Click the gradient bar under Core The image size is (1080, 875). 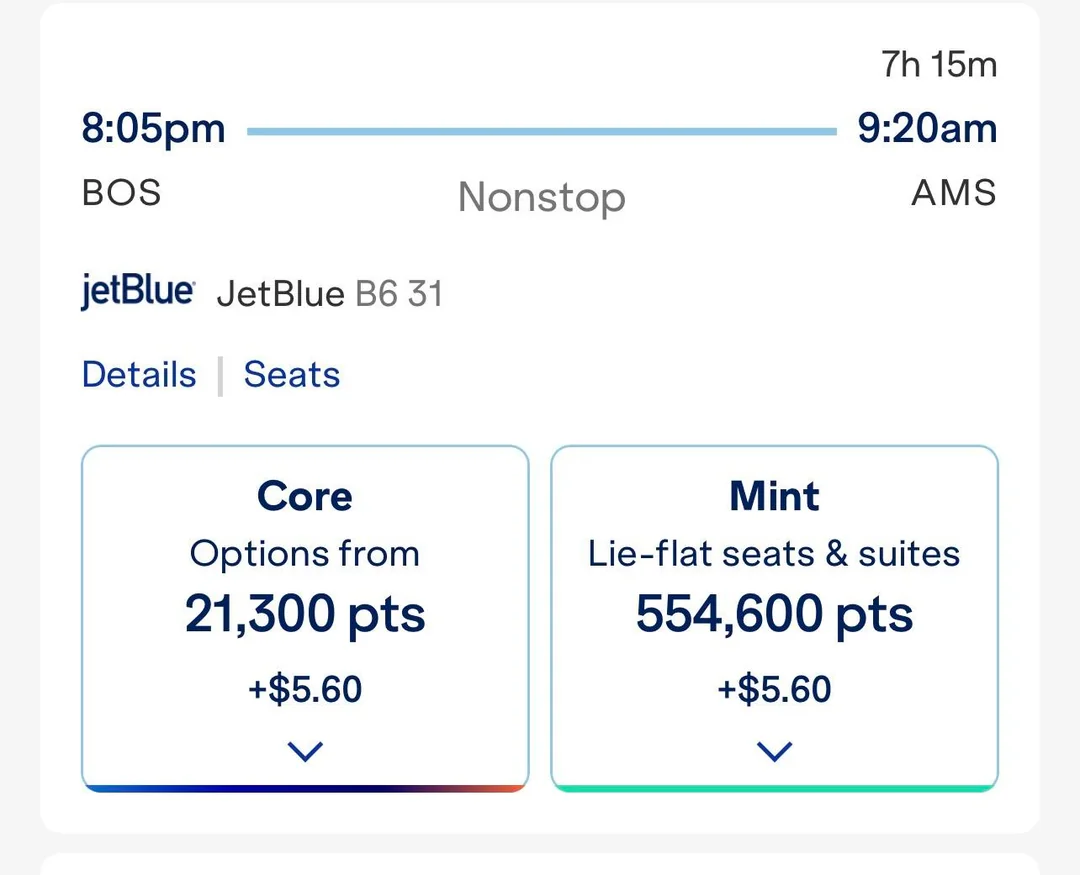[305, 788]
